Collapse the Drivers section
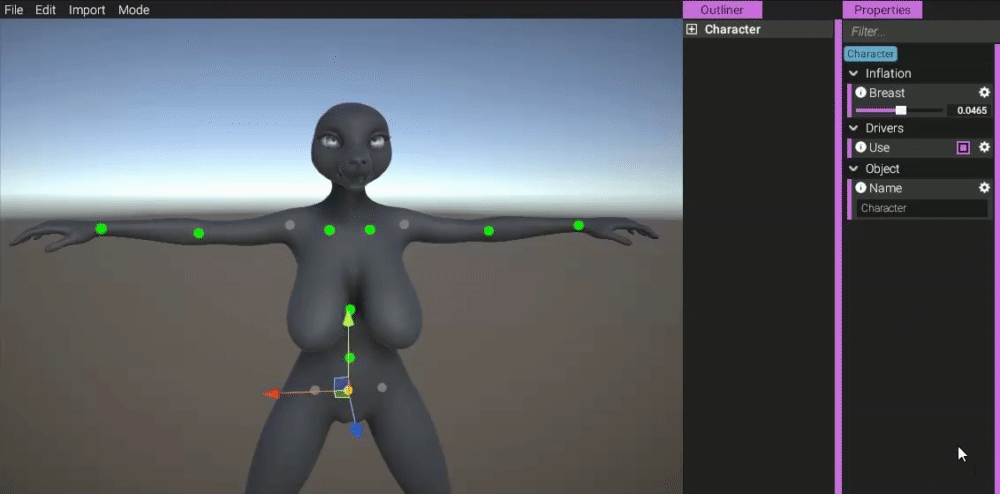 (853, 128)
